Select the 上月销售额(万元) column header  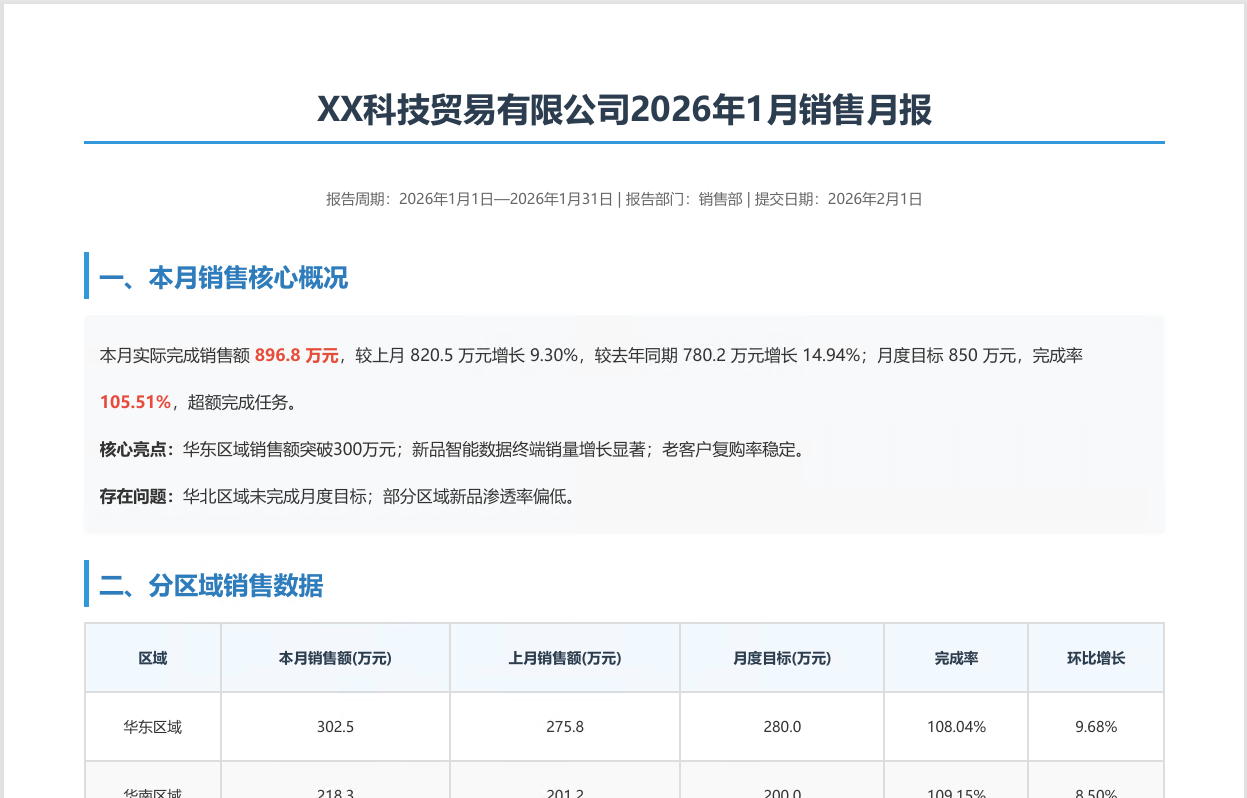coord(564,658)
